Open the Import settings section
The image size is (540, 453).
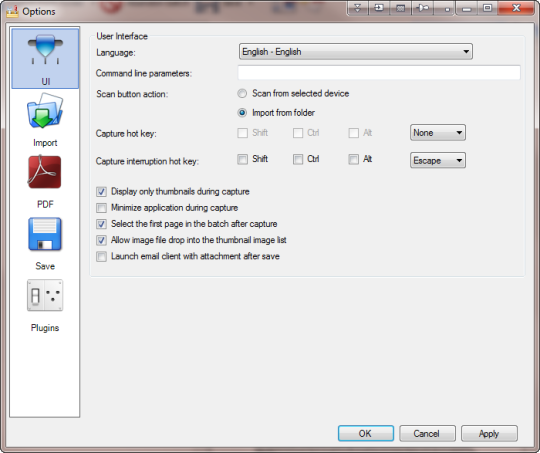tap(45, 120)
